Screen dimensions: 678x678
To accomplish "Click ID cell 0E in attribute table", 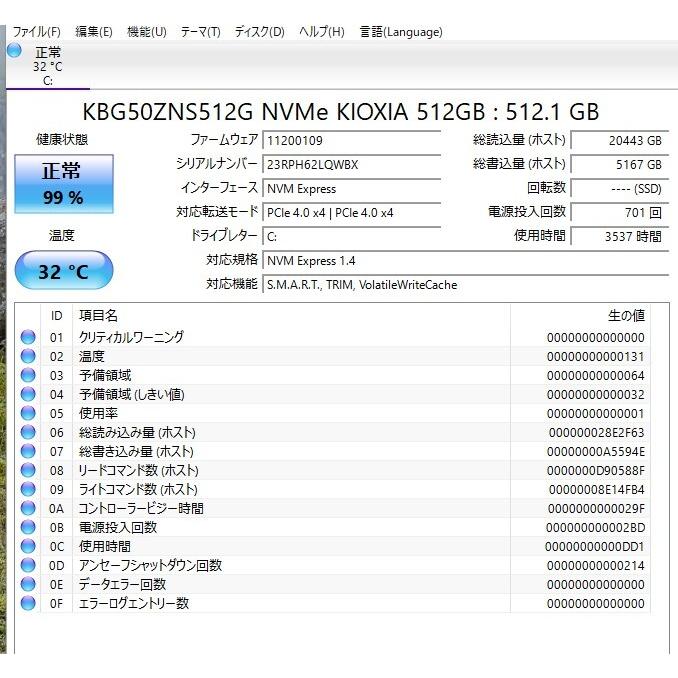I will pyautogui.click(x=57, y=585).
